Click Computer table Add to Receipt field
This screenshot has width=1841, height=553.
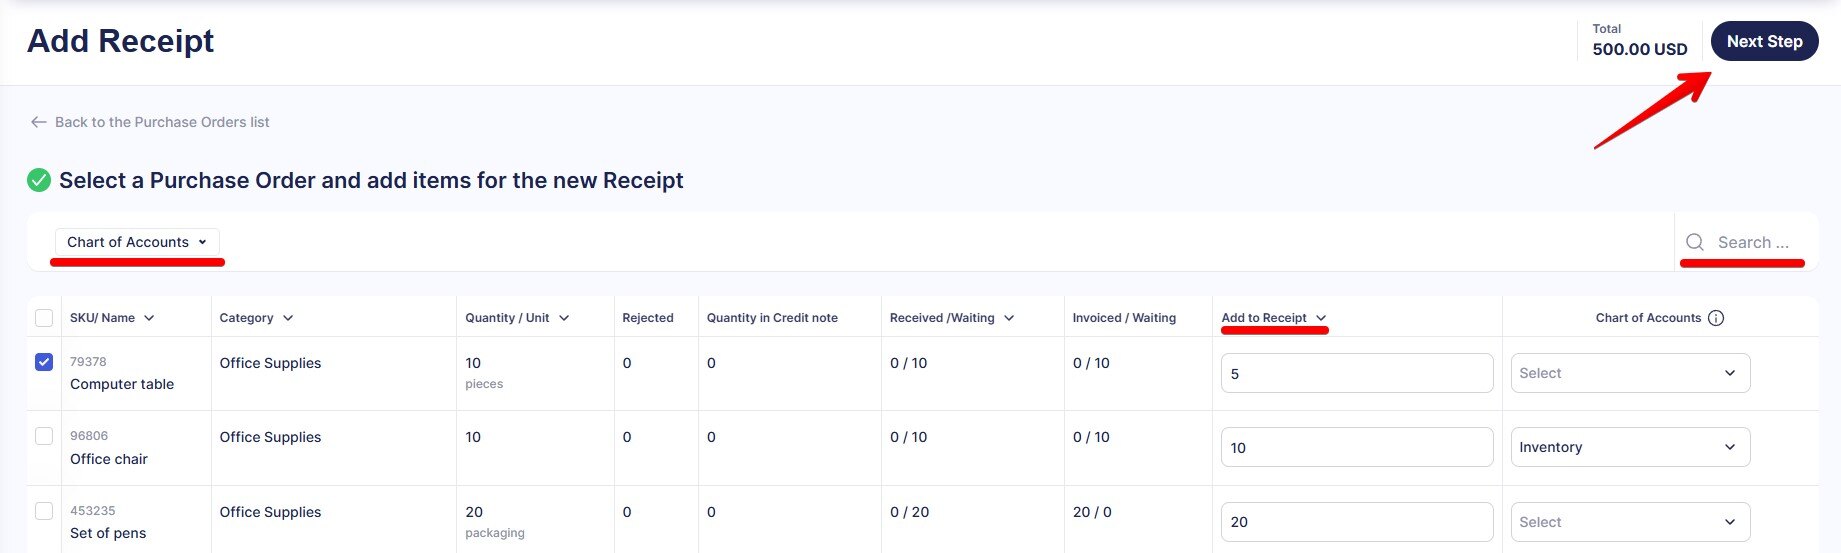click(1356, 373)
